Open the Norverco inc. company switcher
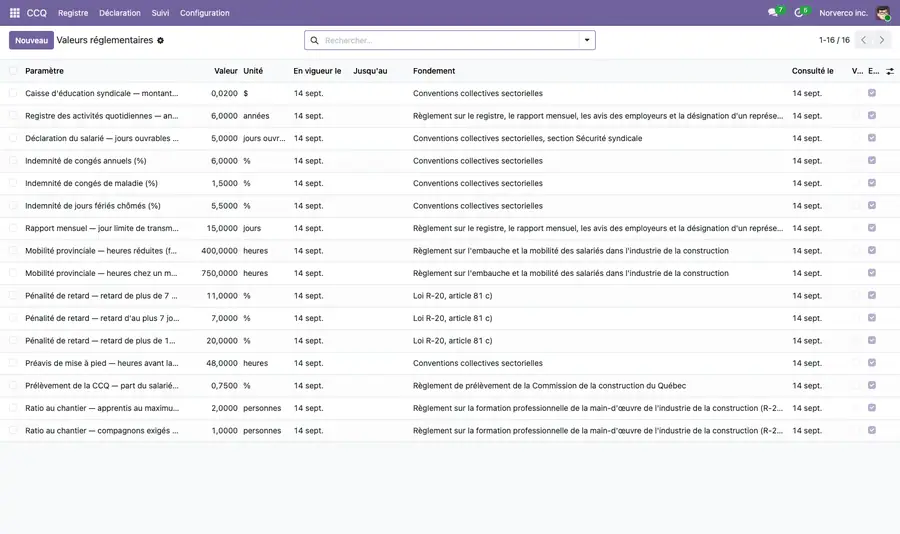 pos(843,13)
